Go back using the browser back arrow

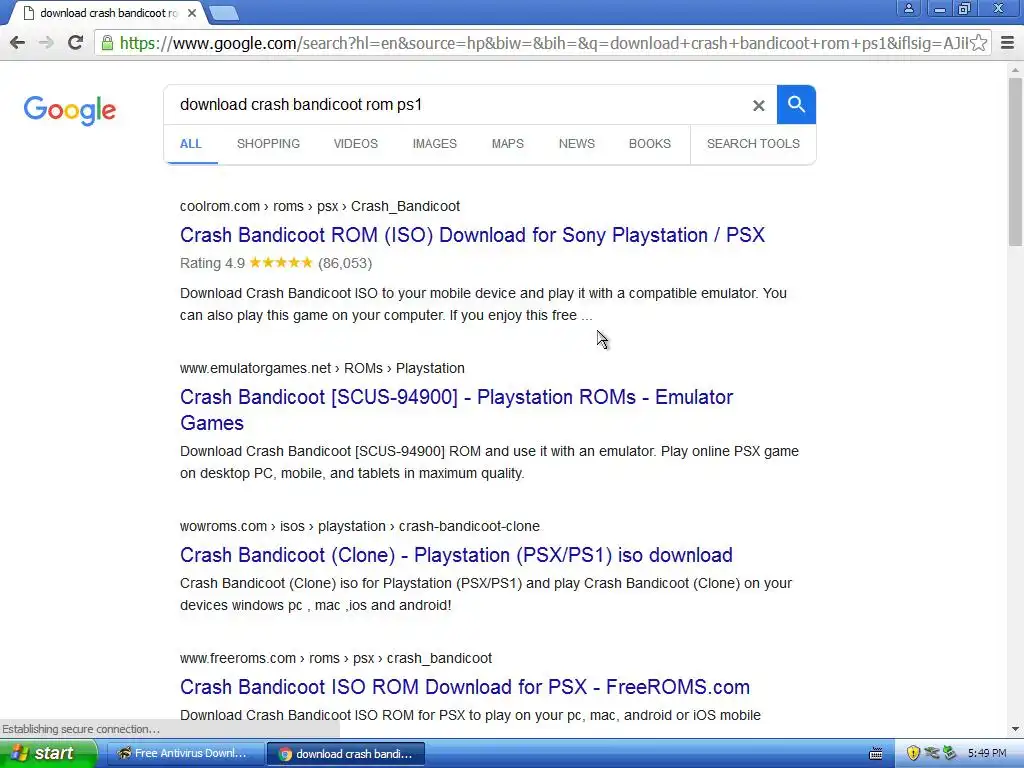coord(18,43)
